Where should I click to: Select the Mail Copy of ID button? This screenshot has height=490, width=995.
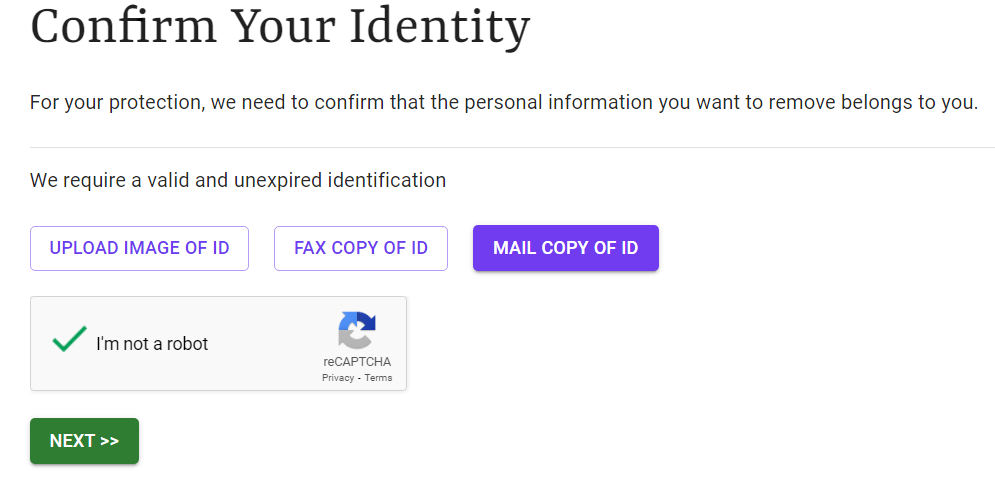click(565, 248)
